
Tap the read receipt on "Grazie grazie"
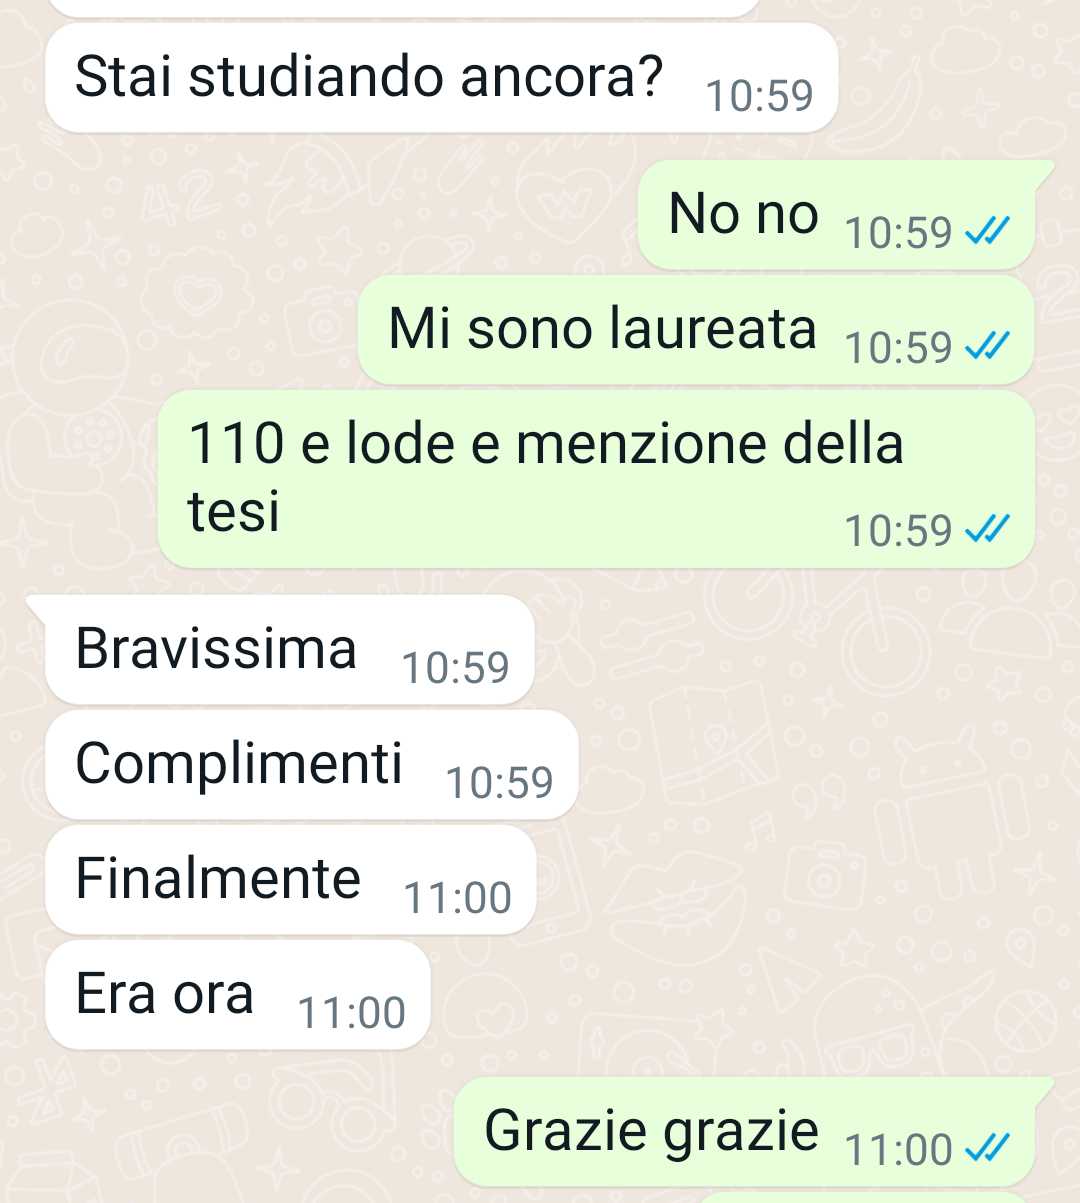point(987,1148)
